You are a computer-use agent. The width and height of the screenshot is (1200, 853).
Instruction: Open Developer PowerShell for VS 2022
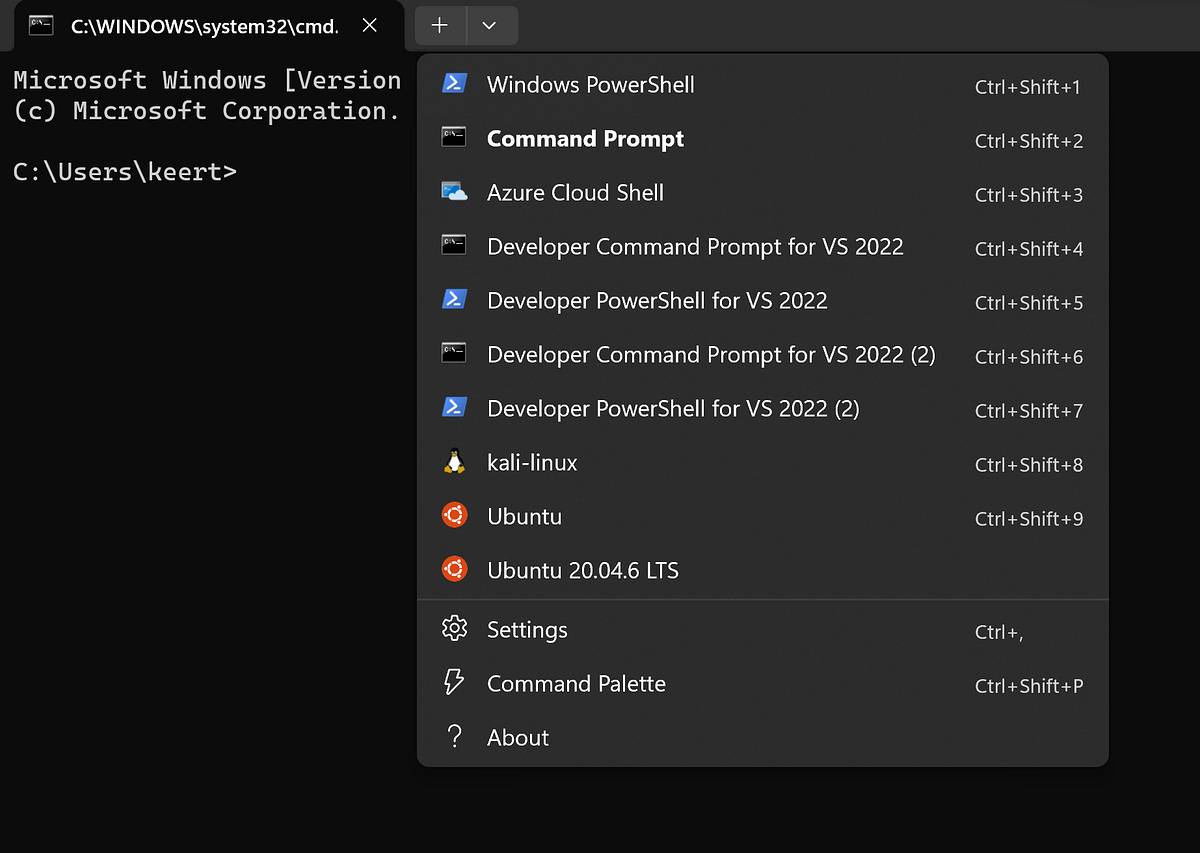(657, 300)
